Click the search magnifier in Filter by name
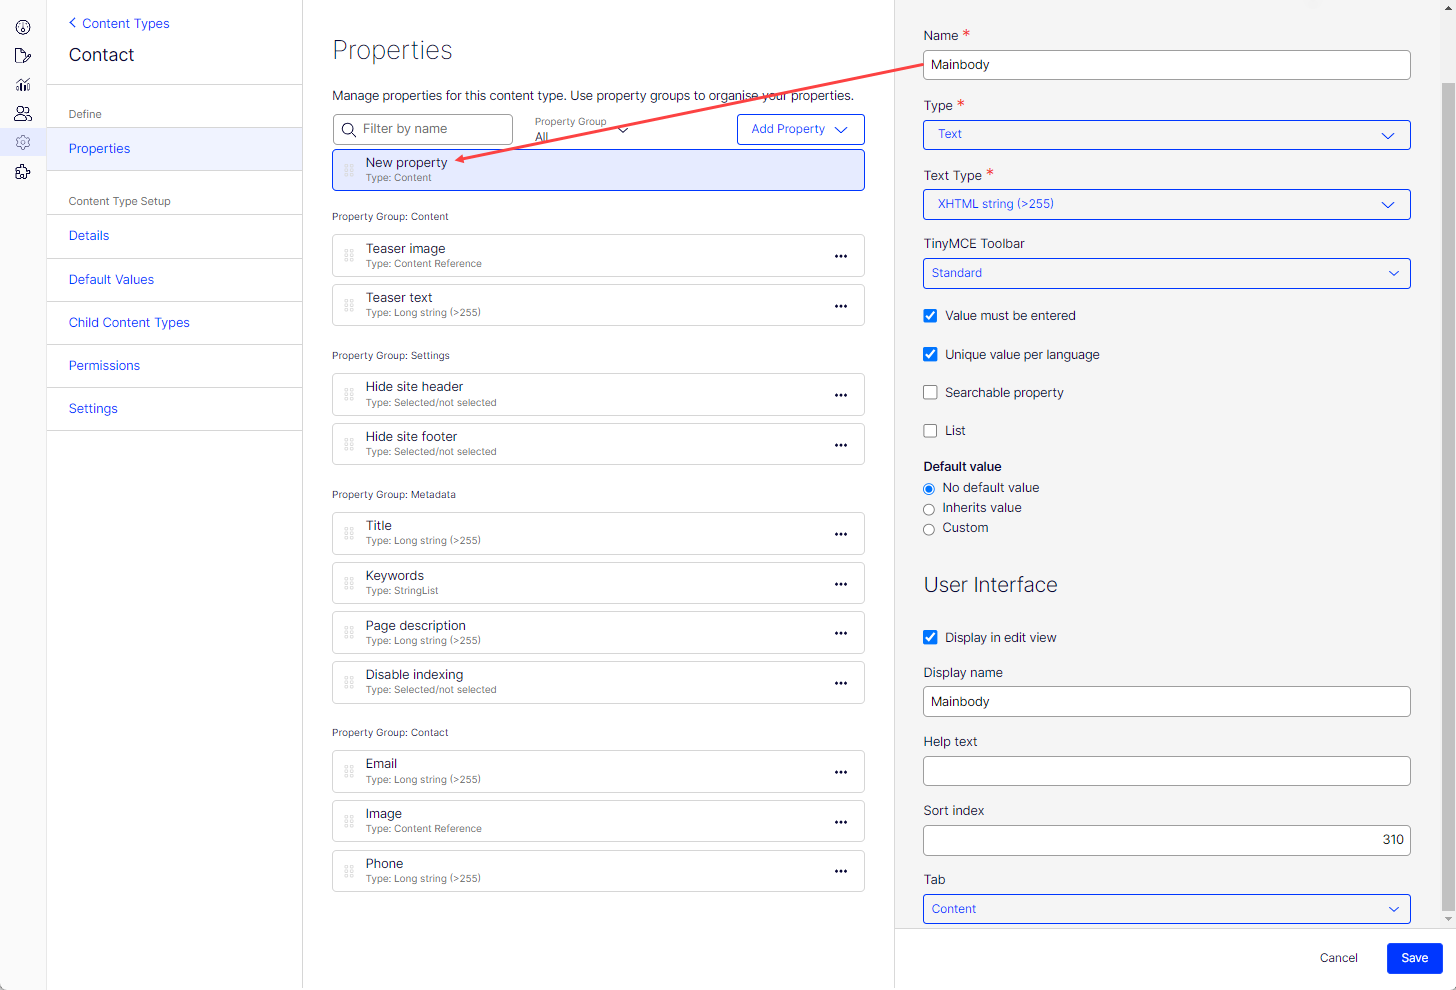The image size is (1456, 990). [349, 130]
